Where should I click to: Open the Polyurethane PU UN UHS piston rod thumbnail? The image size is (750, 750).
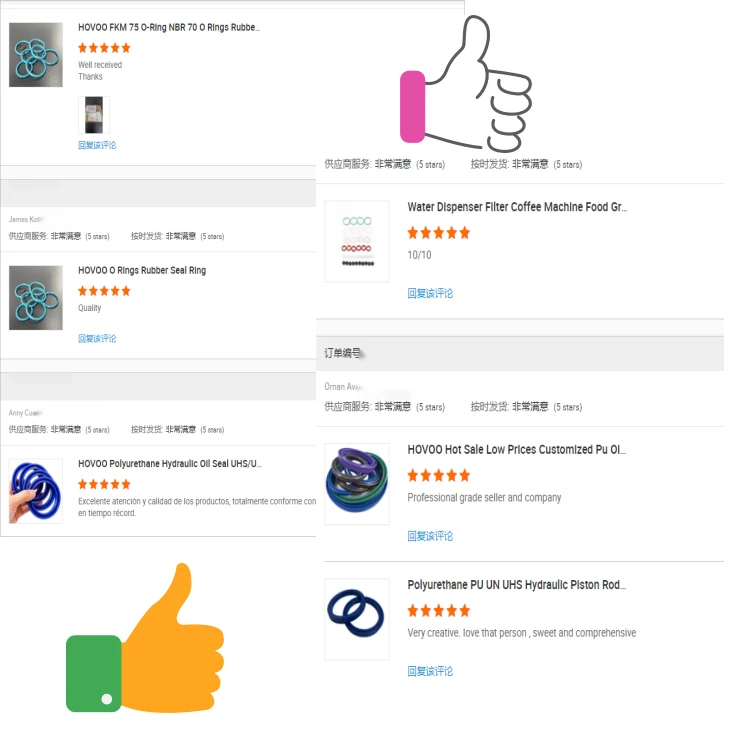357,617
